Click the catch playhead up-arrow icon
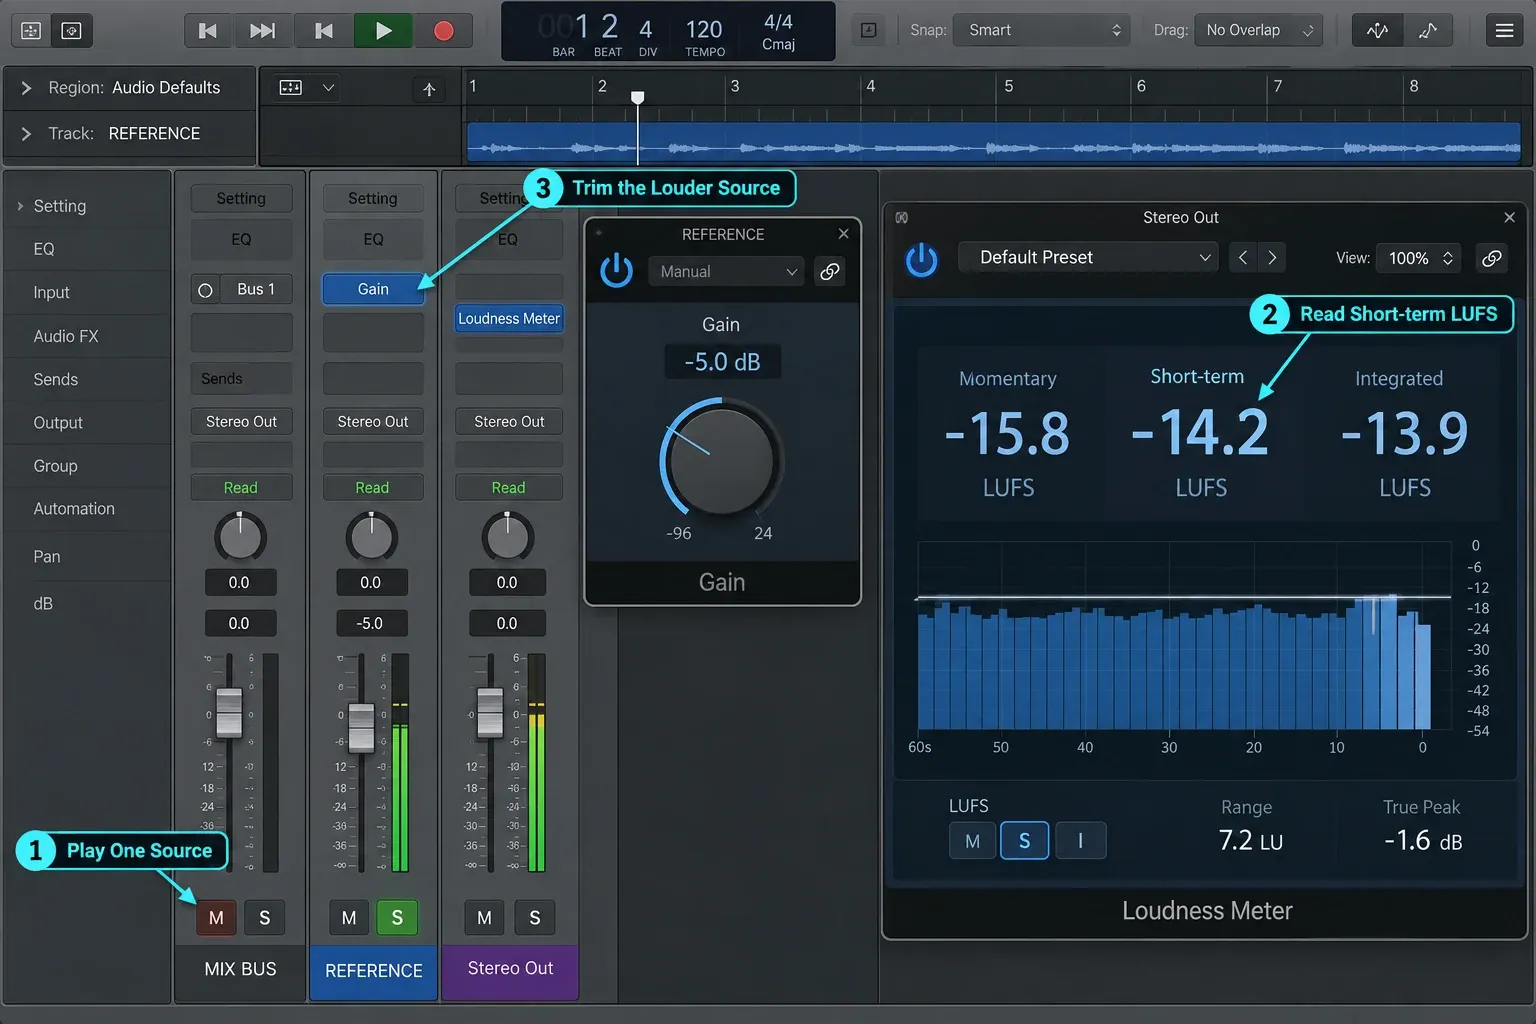Image resolution: width=1536 pixels, height=1024 pixels. coord(429,89)
